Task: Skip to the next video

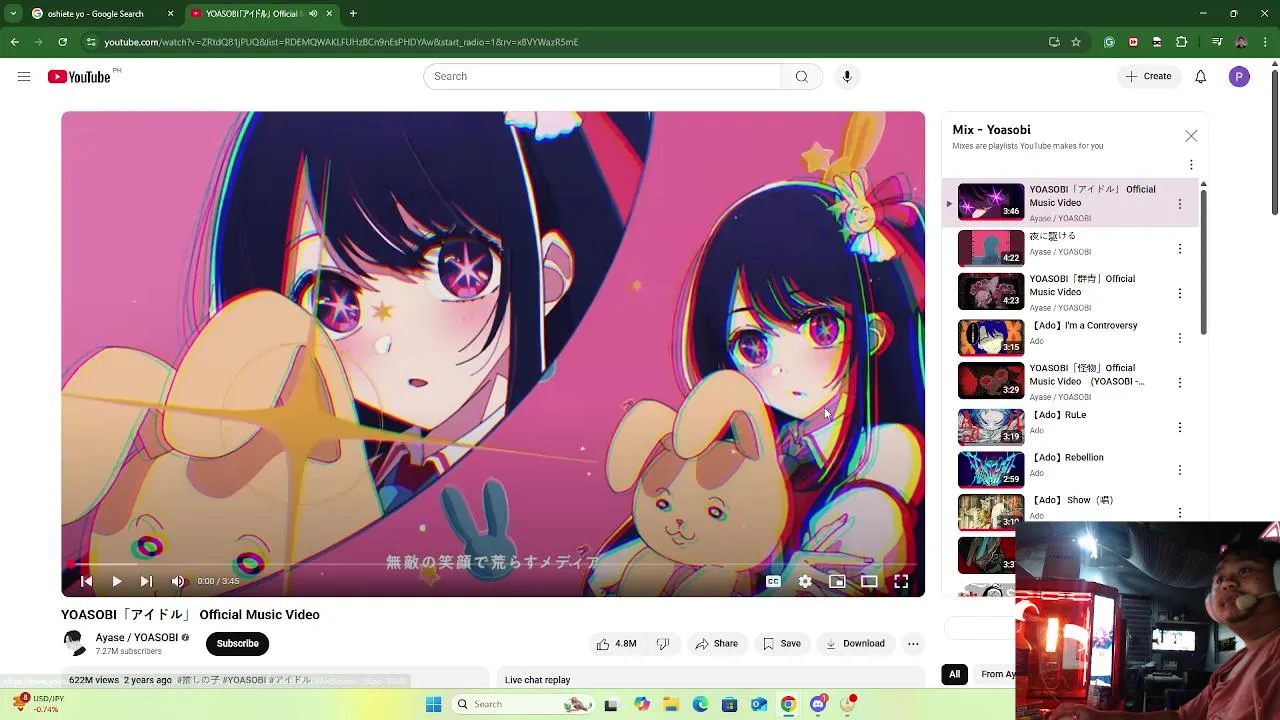Action: click(147, 581)
